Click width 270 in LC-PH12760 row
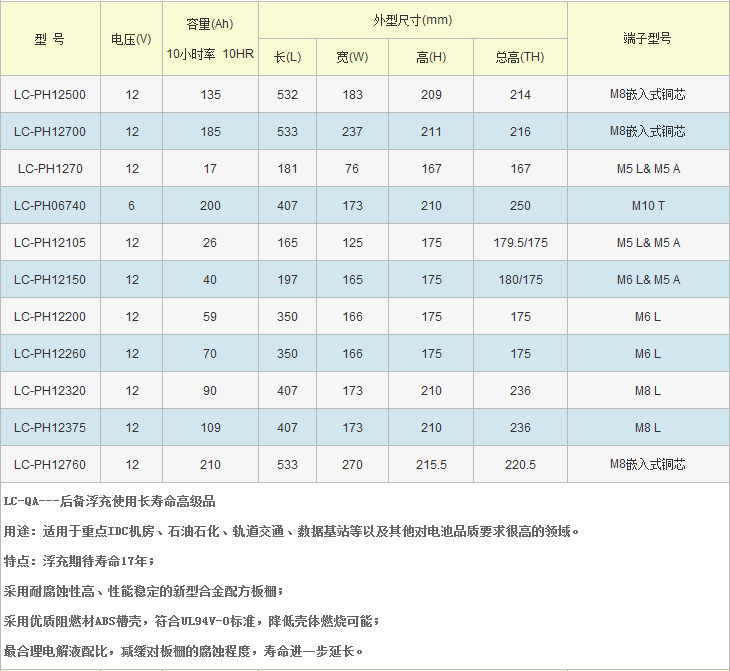 pyautogui.click(x=352, y=465)
